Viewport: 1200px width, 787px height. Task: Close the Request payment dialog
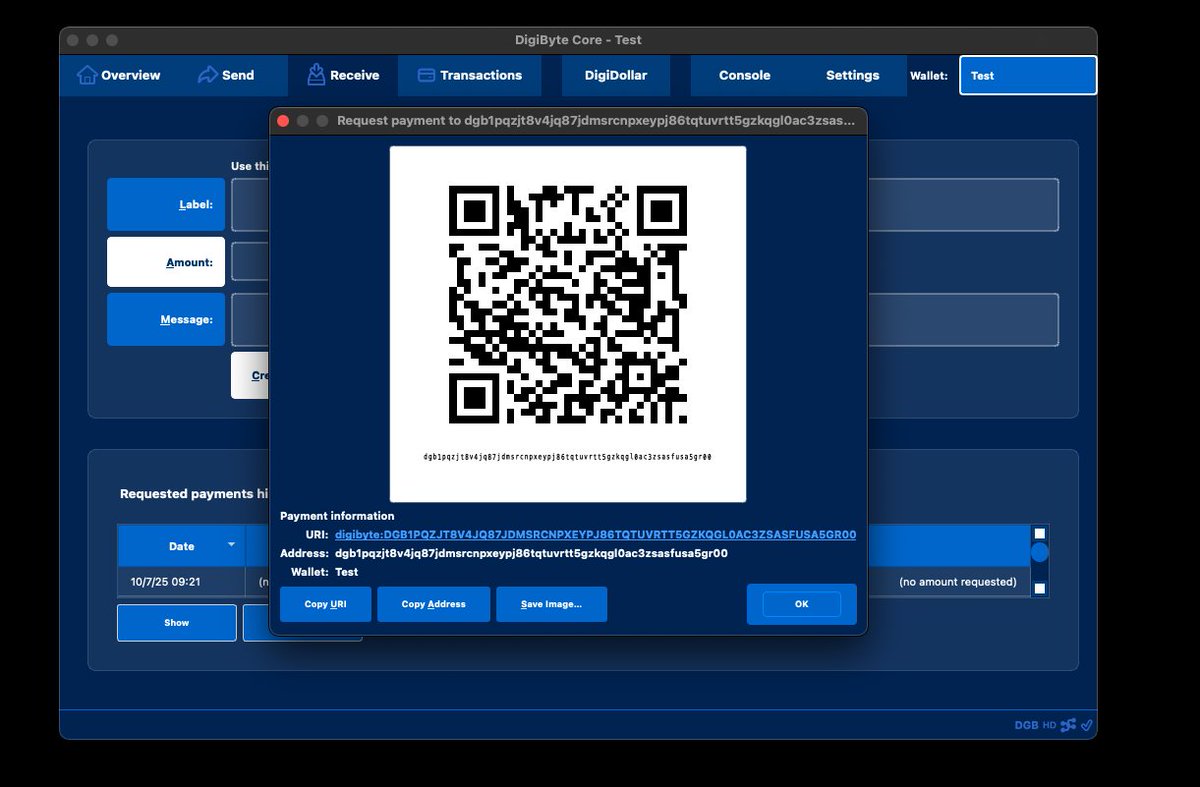(x=283, y=120)
